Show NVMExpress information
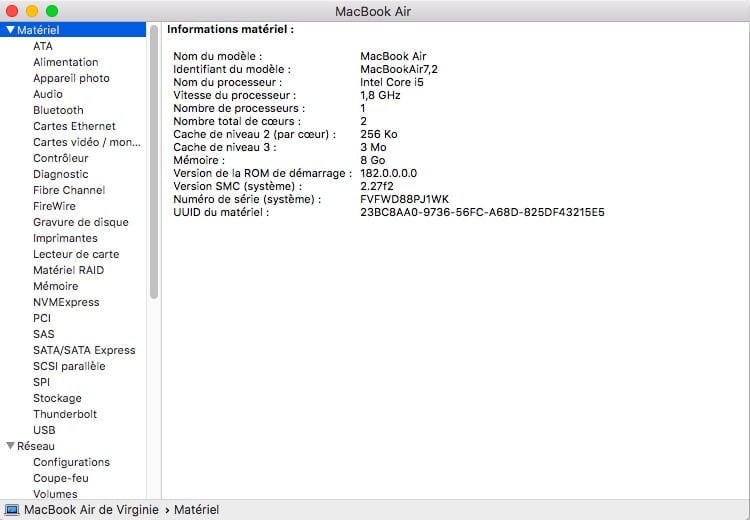 66,302
